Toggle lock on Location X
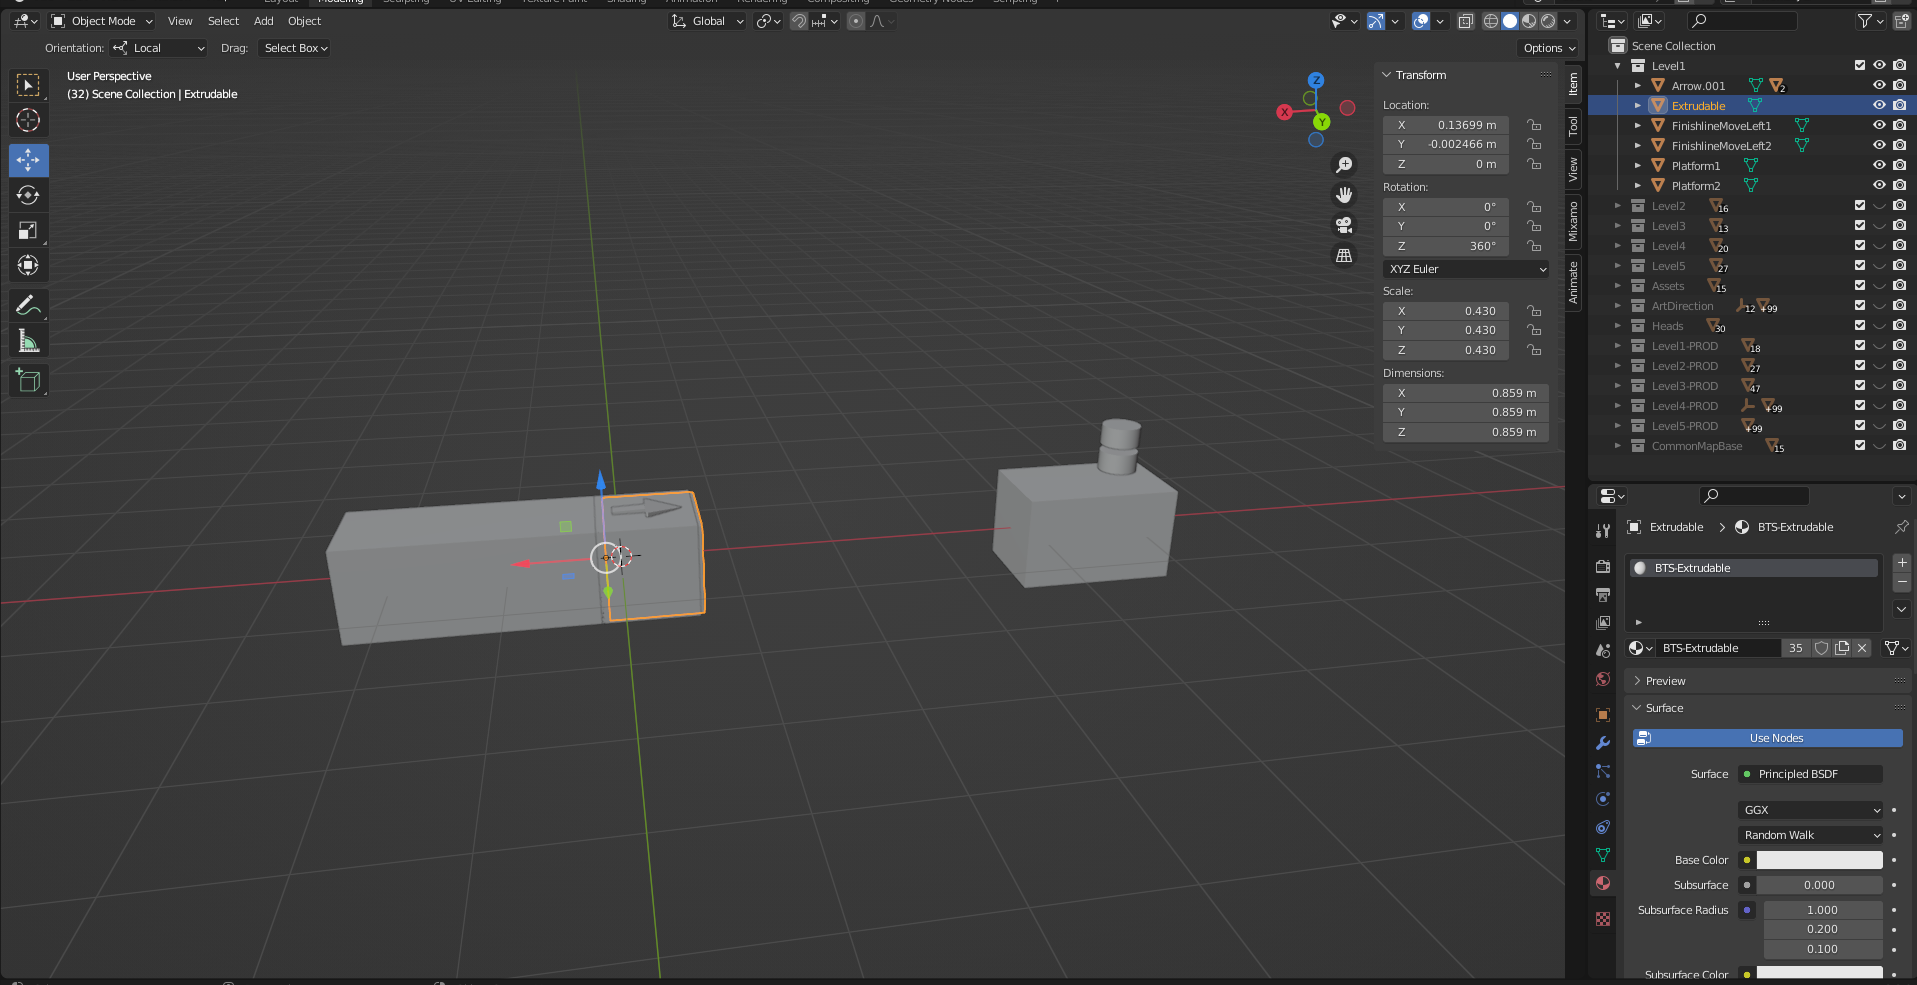Viewport: 1917px width, 985px height. [1534, 125]
